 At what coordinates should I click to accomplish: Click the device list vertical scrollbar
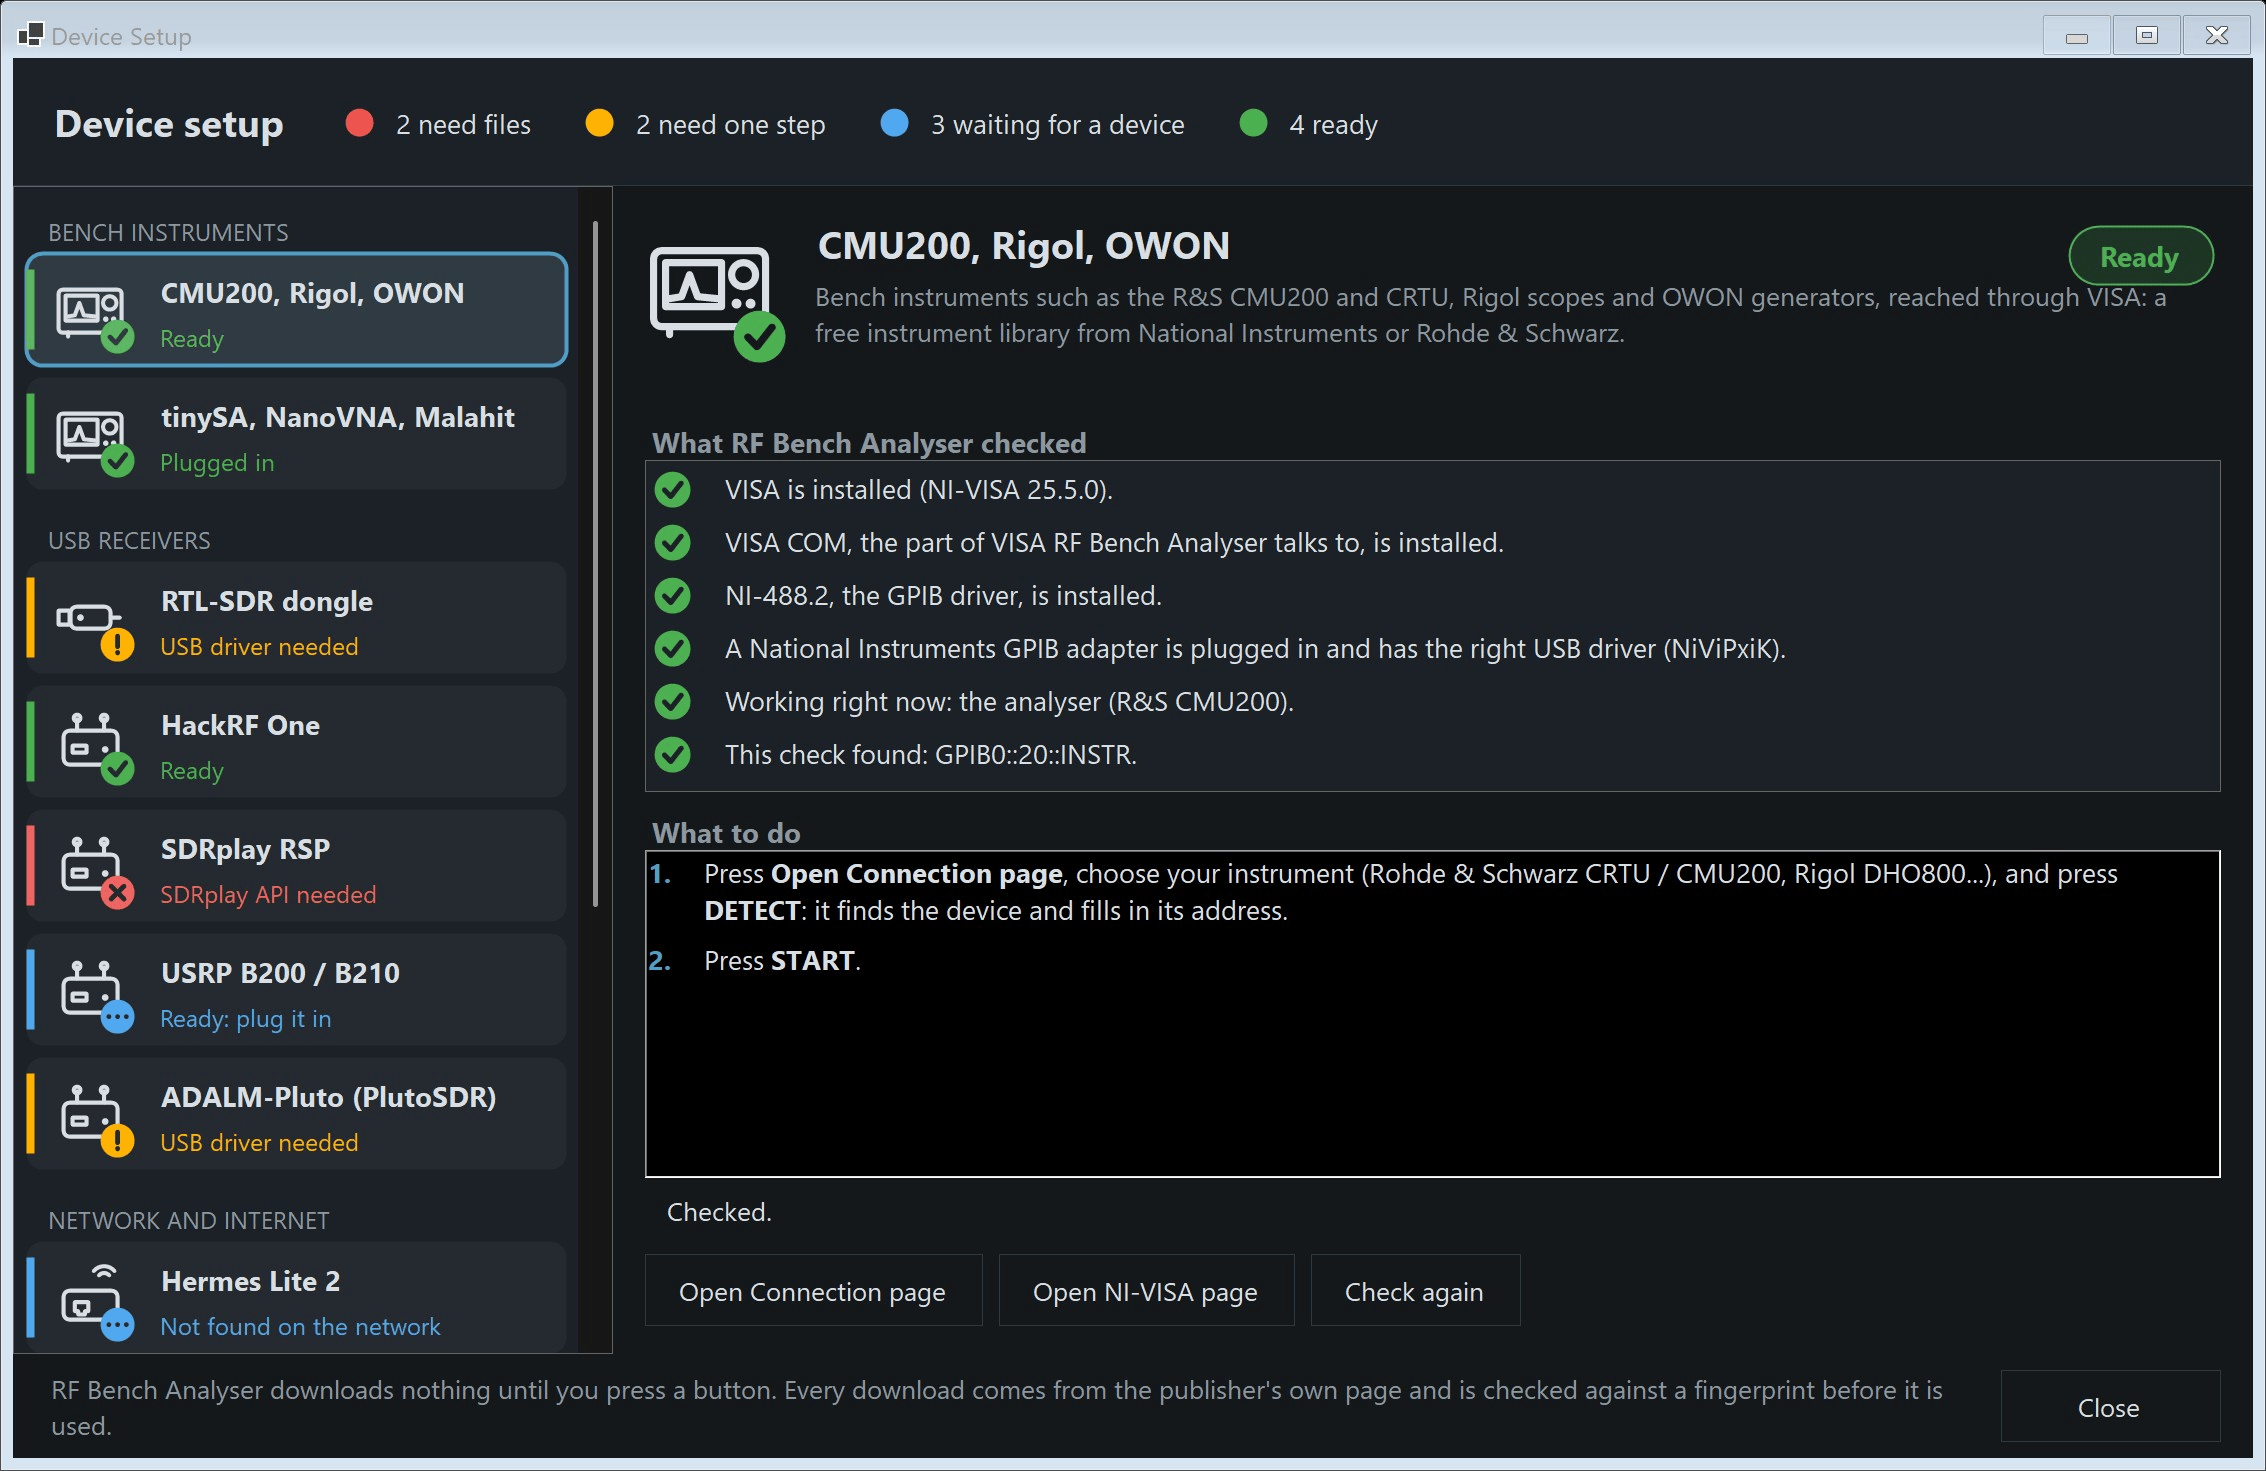tap(596, 565)
